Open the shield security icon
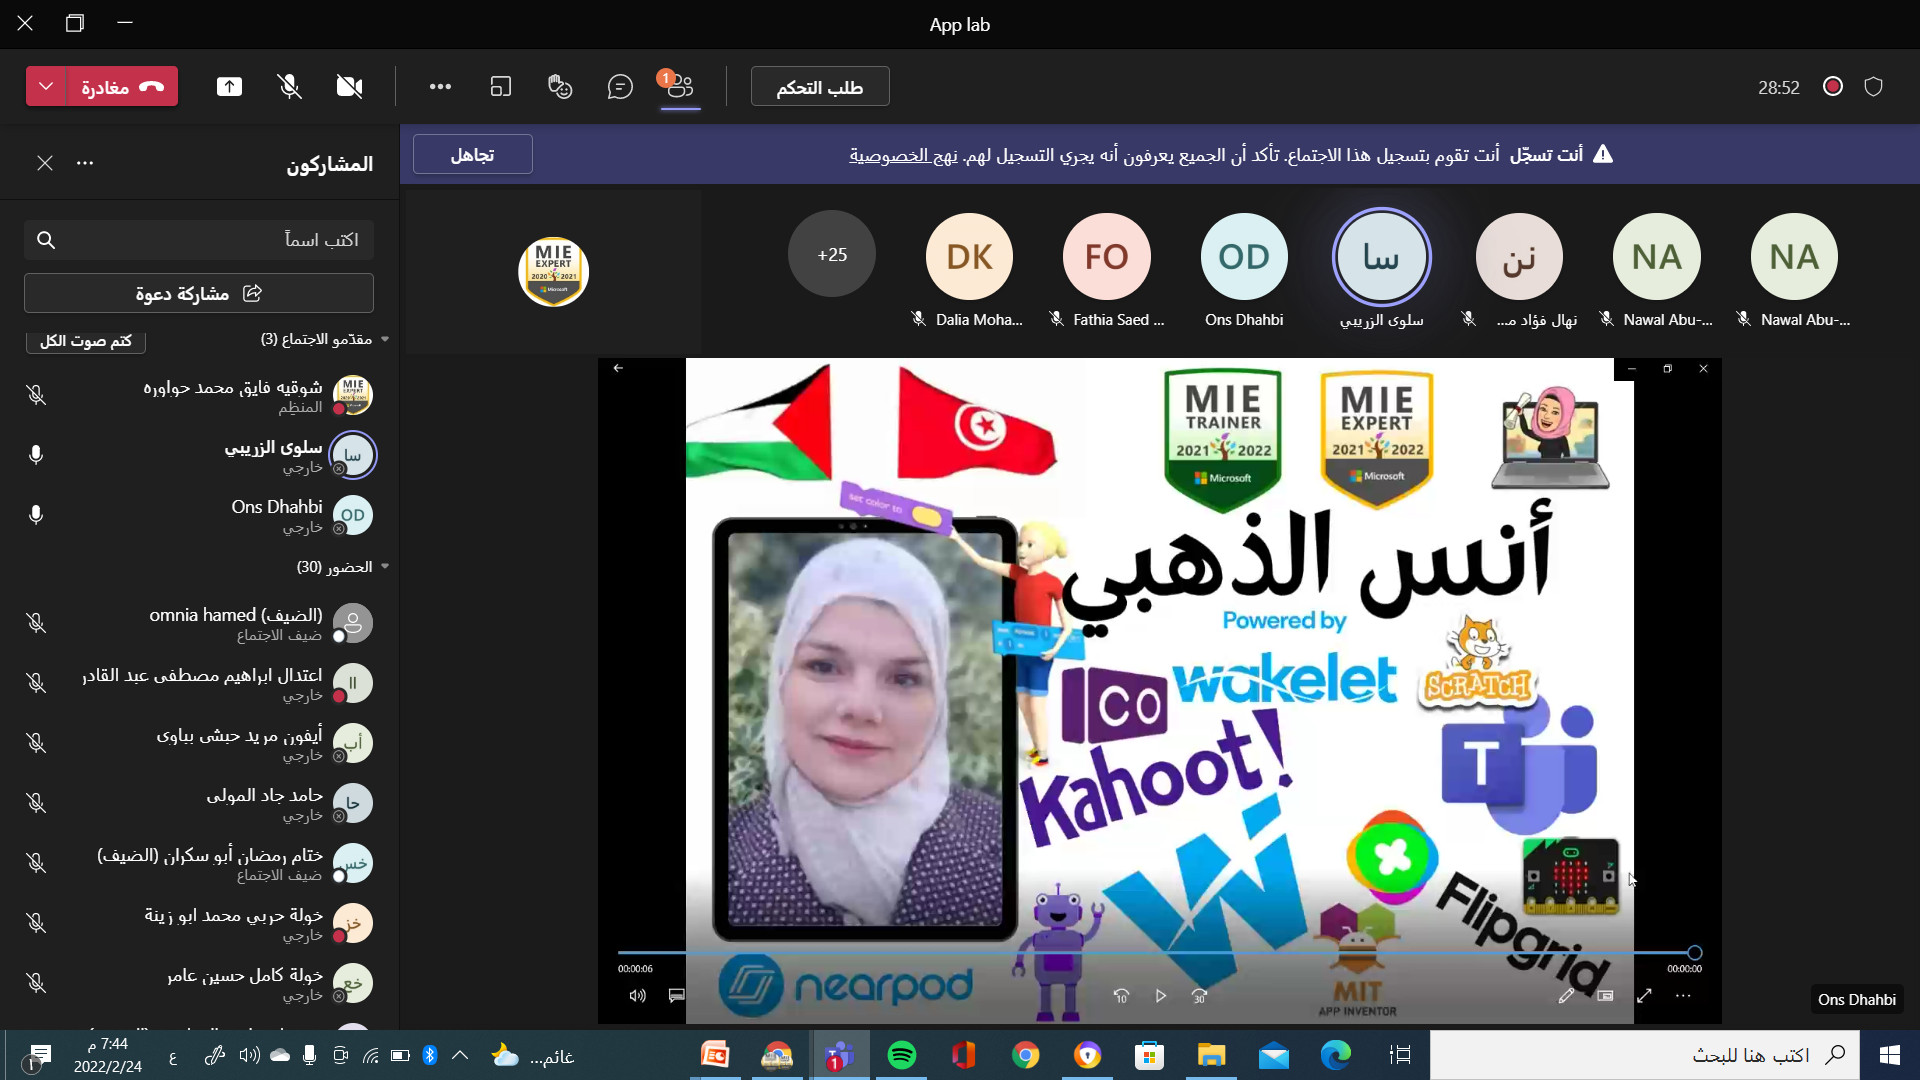This screenshot has width=1920, height=1080. pyautogui.click(x=1874, y=87)
